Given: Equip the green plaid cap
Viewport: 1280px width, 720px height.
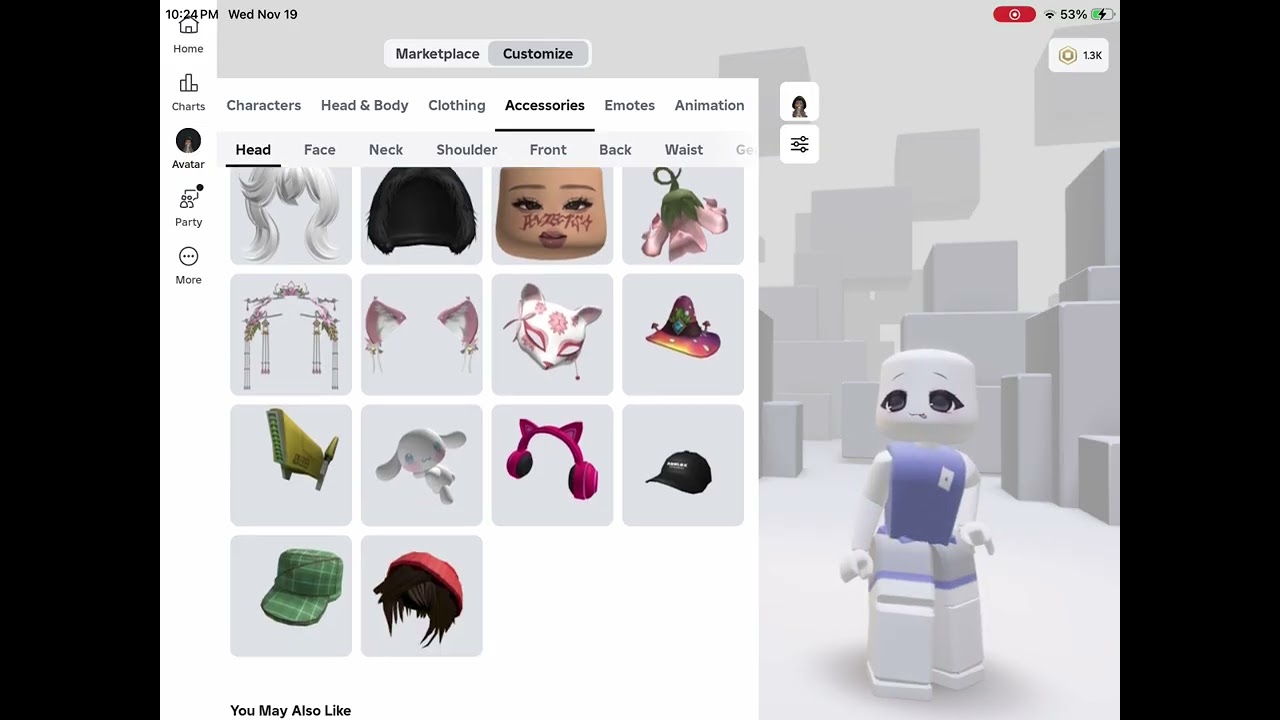Looking at the screenshot, I should click(x=291, y=596).
